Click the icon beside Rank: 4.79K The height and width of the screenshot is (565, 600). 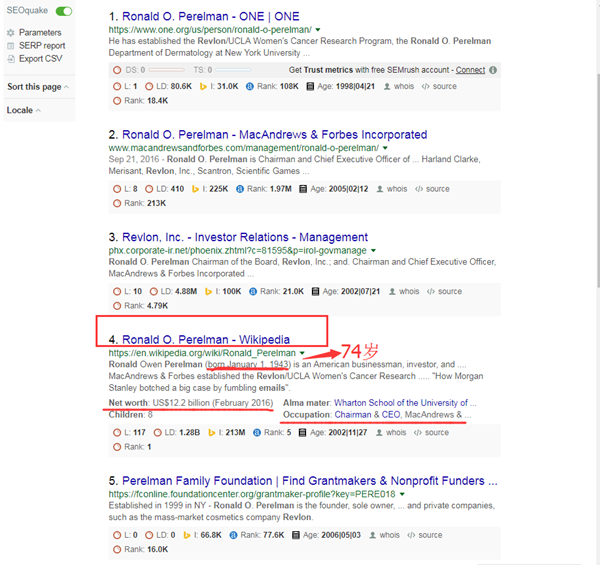117,306
